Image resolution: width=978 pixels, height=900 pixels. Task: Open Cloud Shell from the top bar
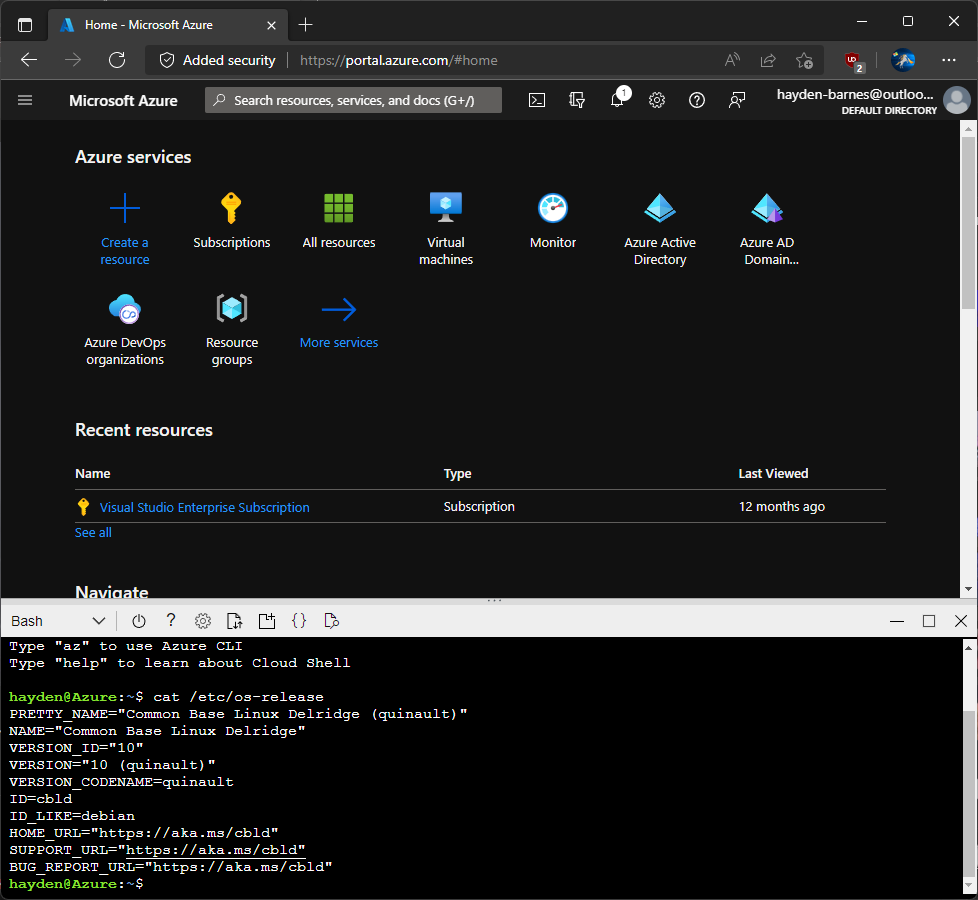[537, 100]
